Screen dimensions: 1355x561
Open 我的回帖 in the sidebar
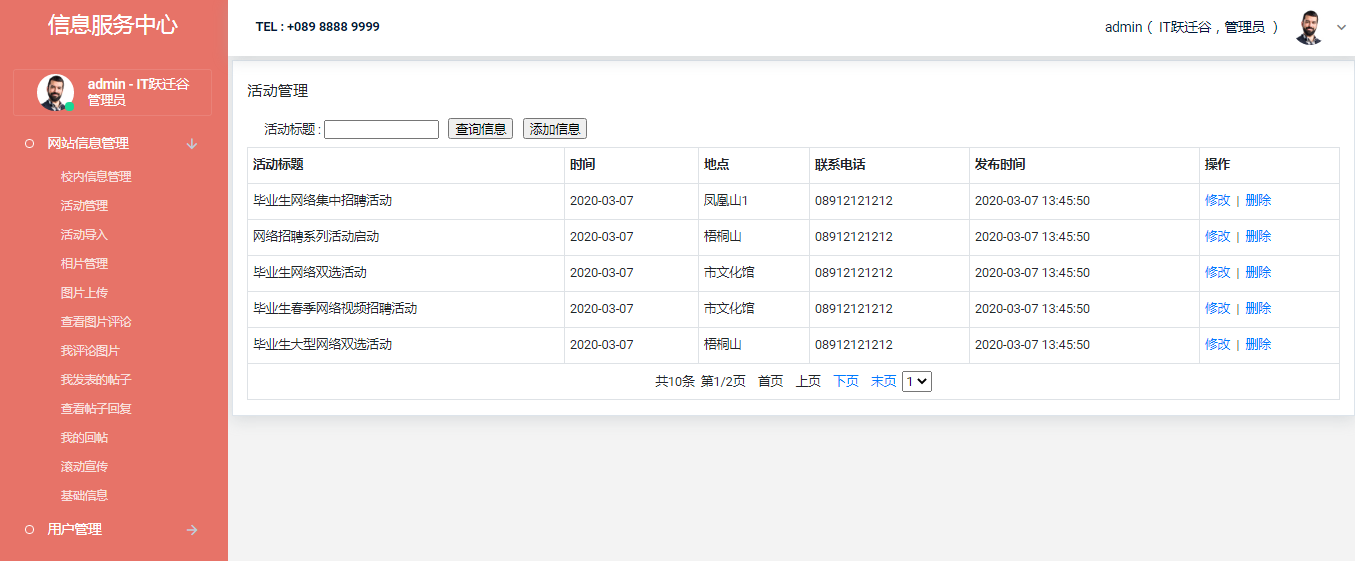click(x=84, y=438)
